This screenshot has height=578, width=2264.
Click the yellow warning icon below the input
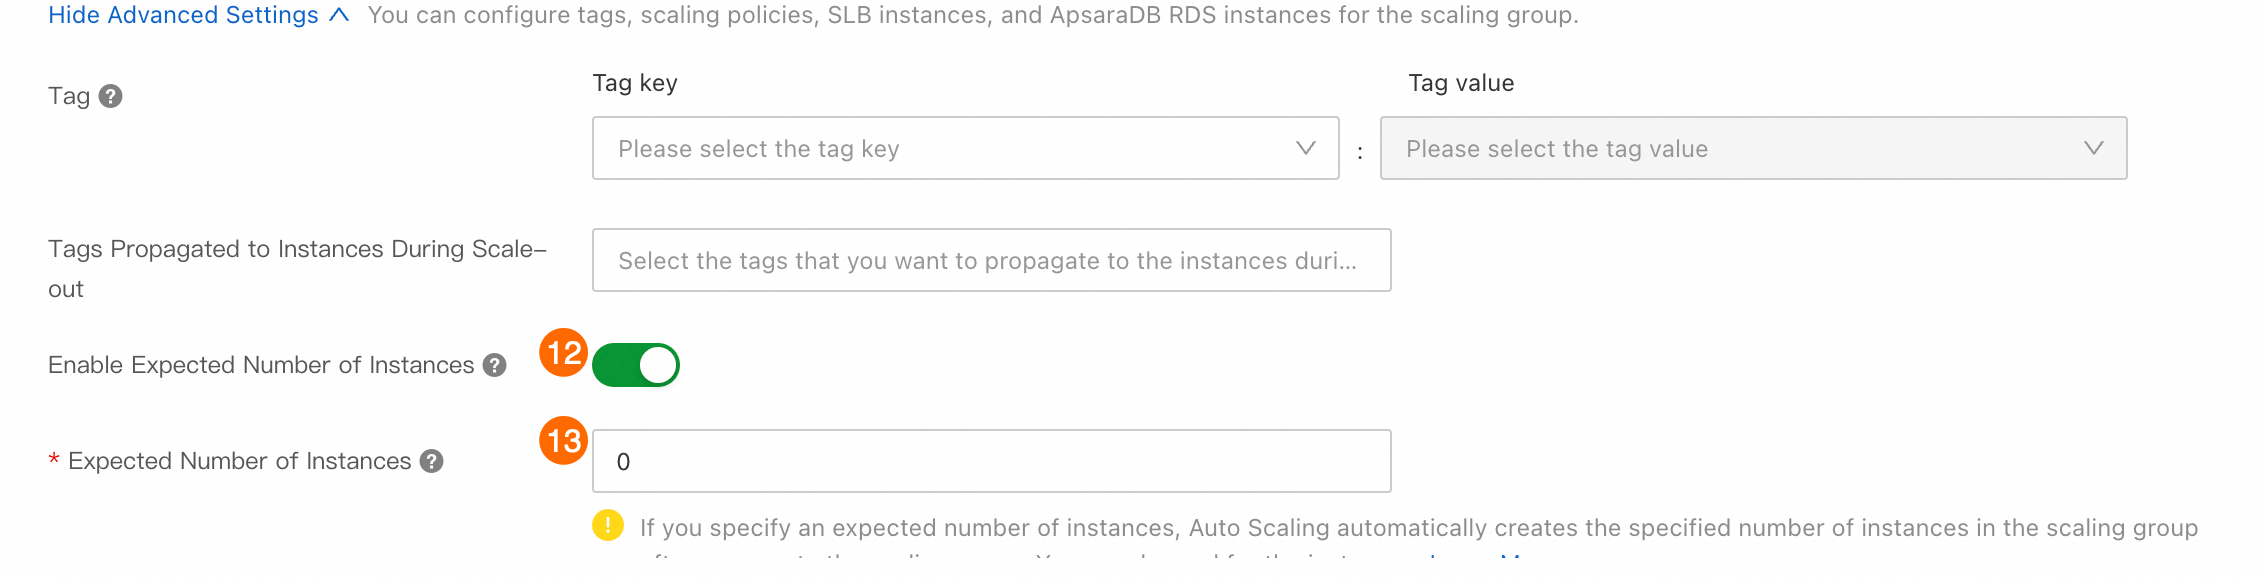coord(607,525)
